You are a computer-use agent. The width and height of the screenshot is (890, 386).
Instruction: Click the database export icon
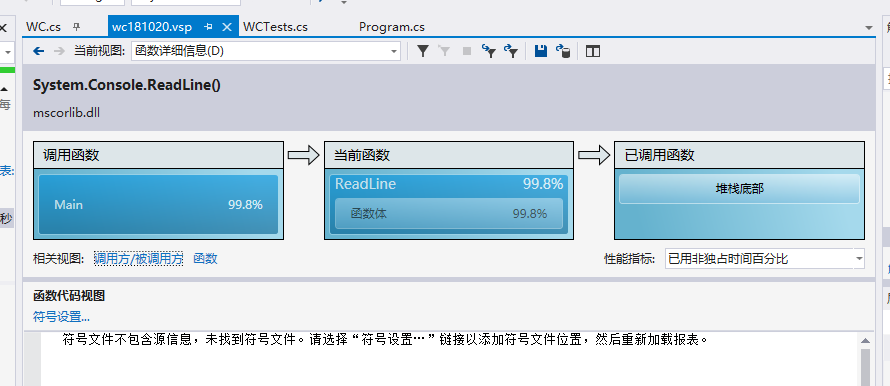562,51
